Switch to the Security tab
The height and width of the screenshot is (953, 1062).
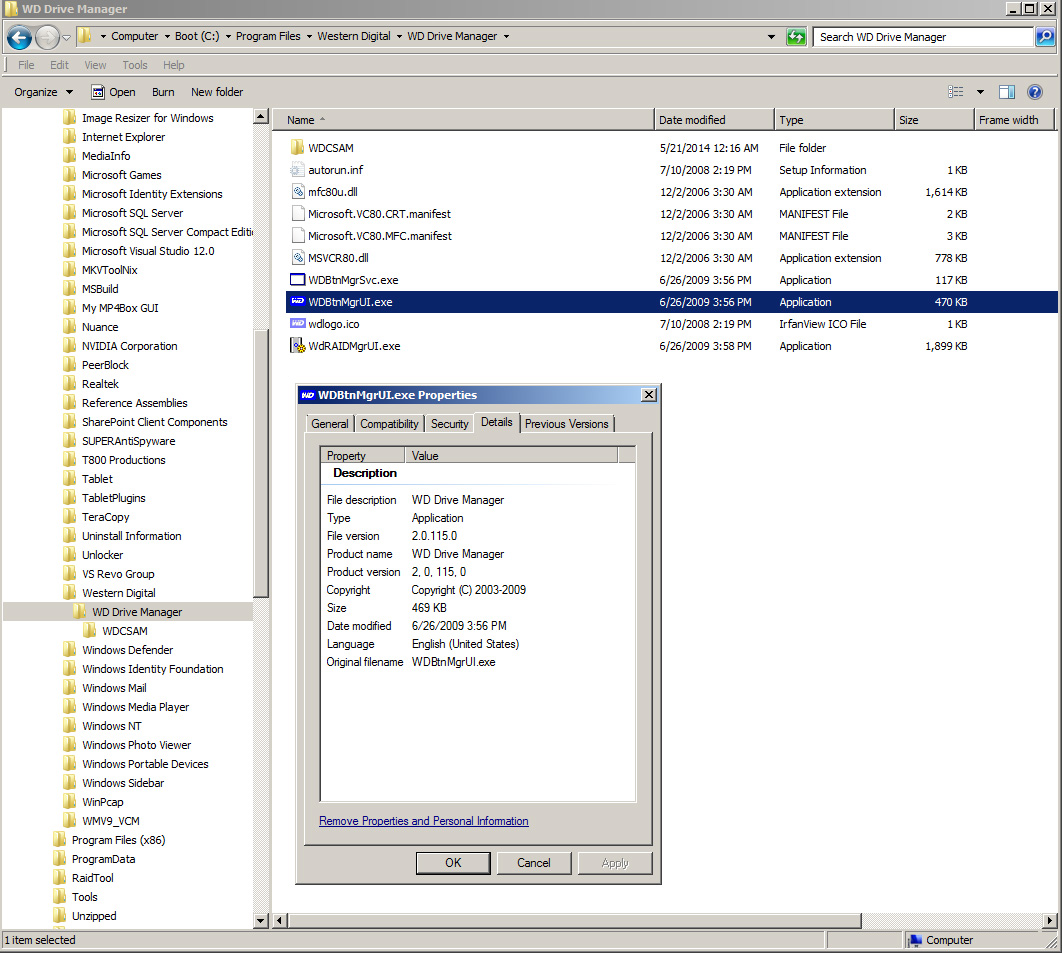(450, 424)
